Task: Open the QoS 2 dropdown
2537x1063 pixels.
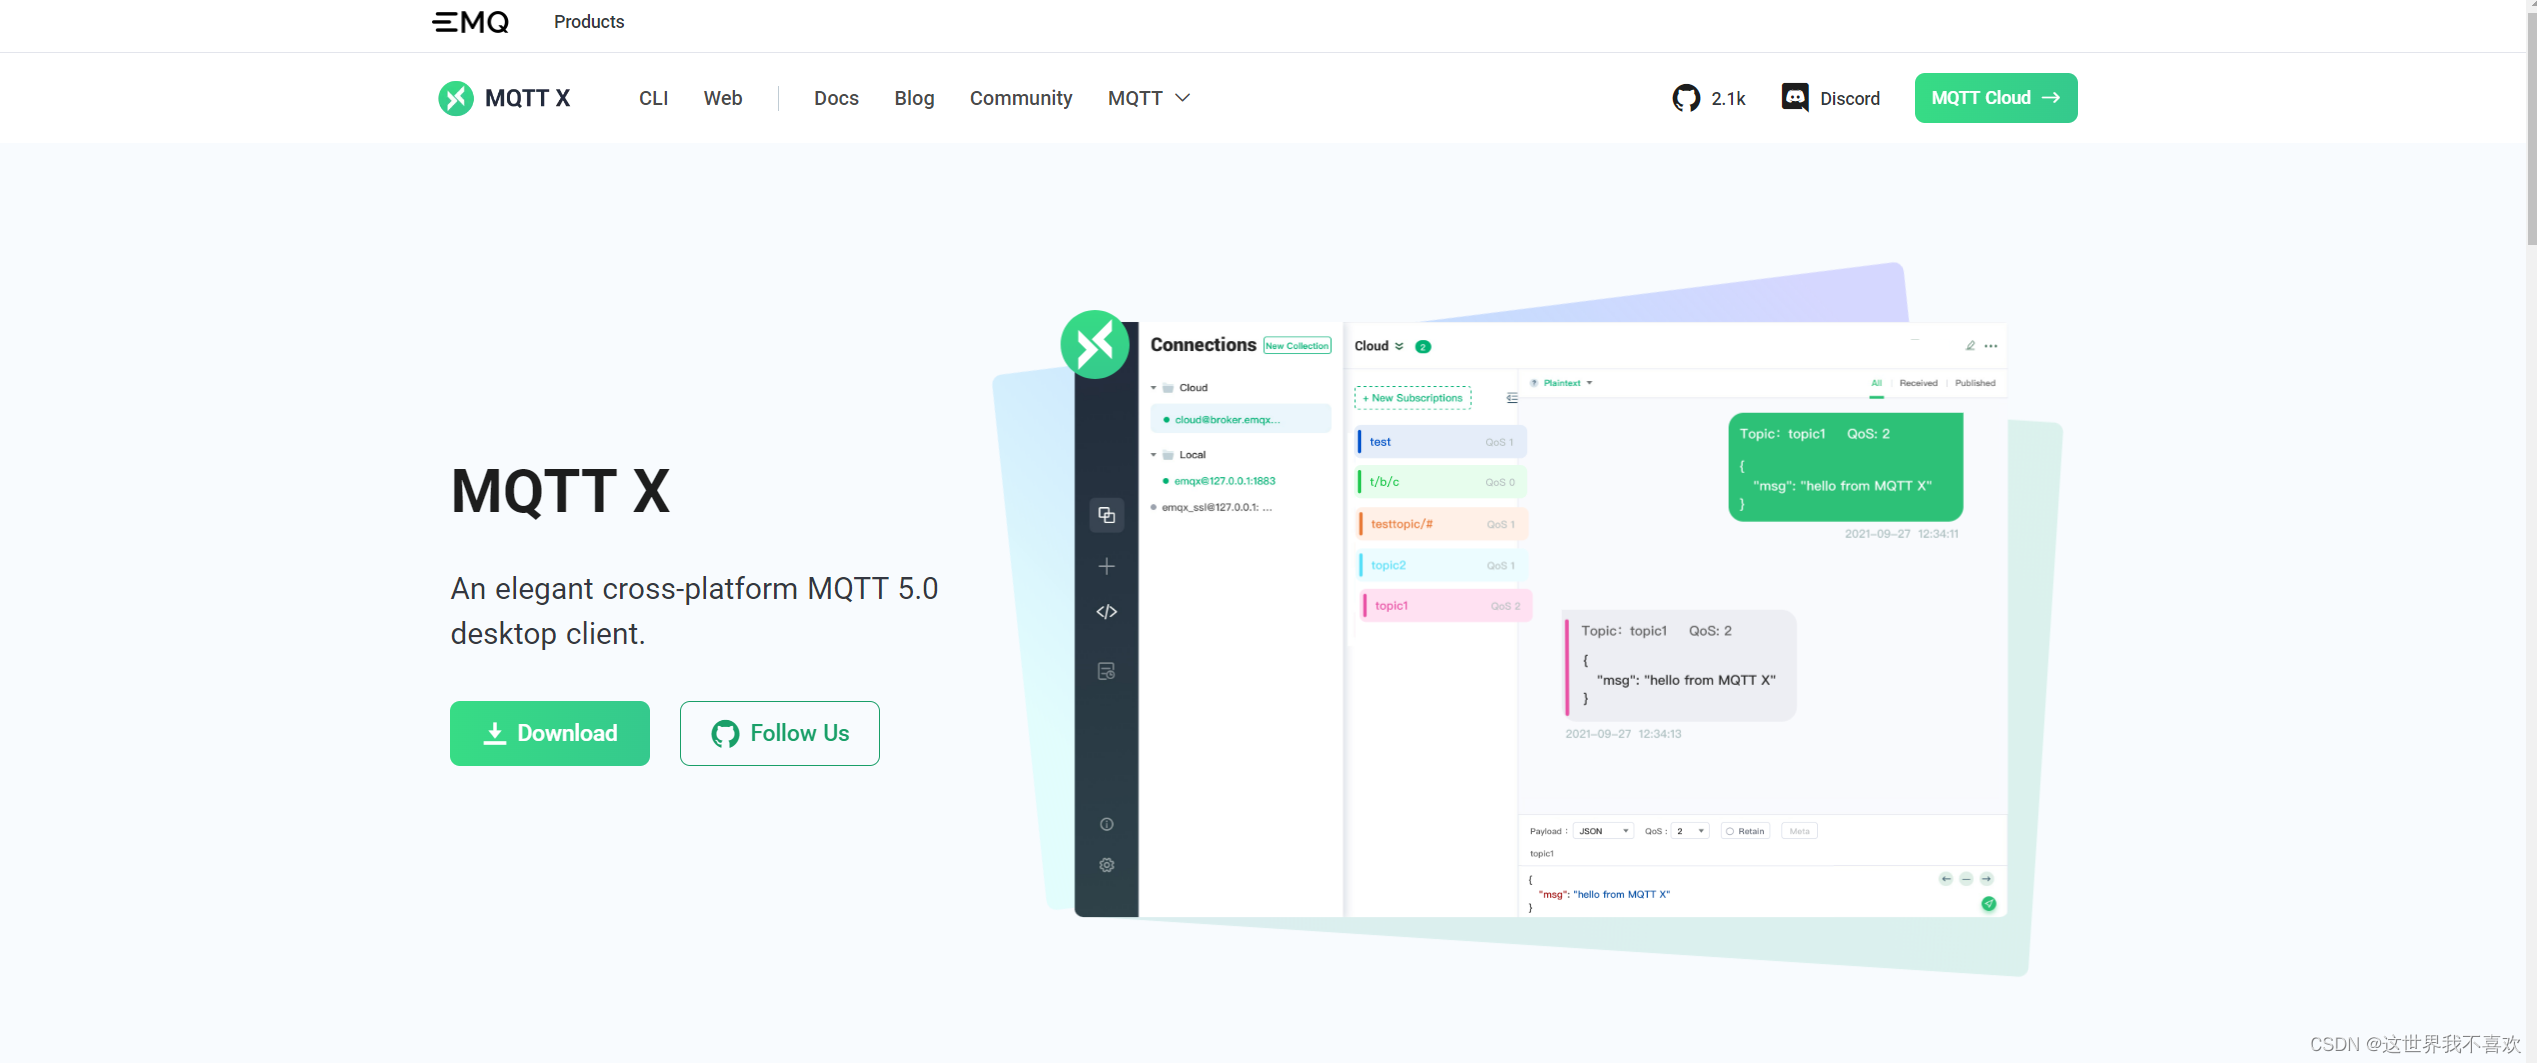Action: pos(1690,831)
